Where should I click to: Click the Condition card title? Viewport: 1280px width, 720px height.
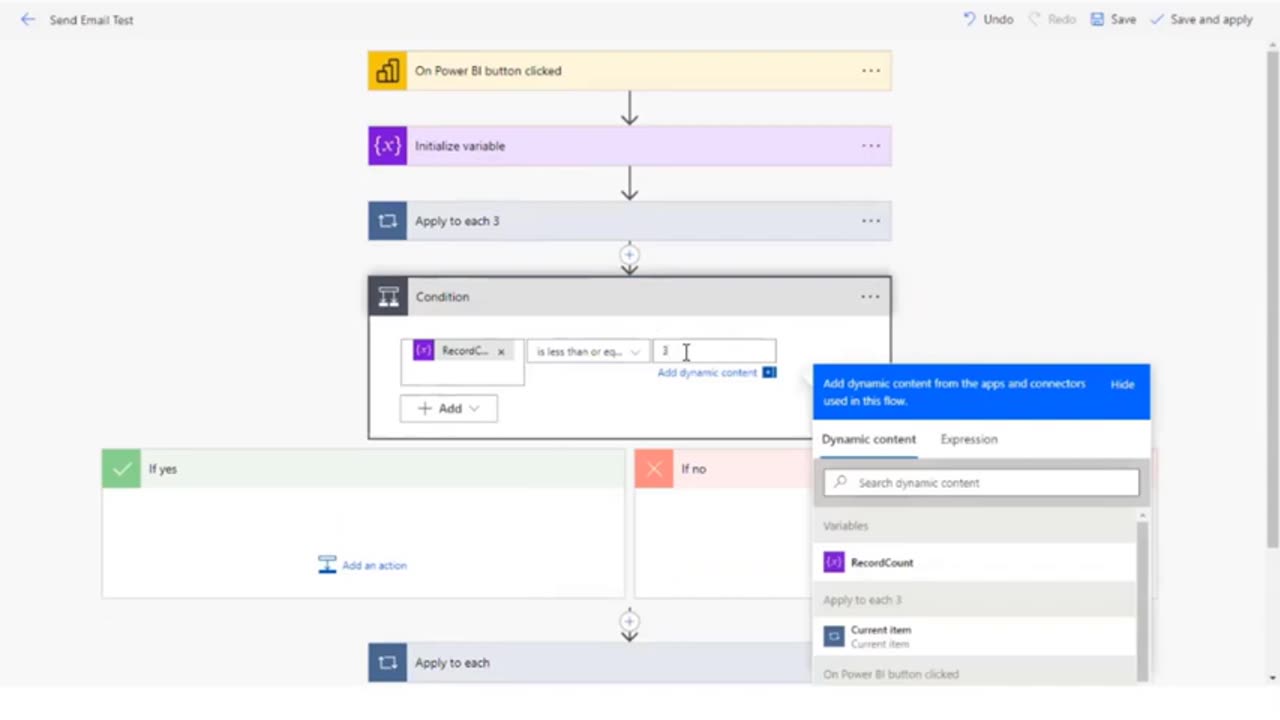click(442, 297)
